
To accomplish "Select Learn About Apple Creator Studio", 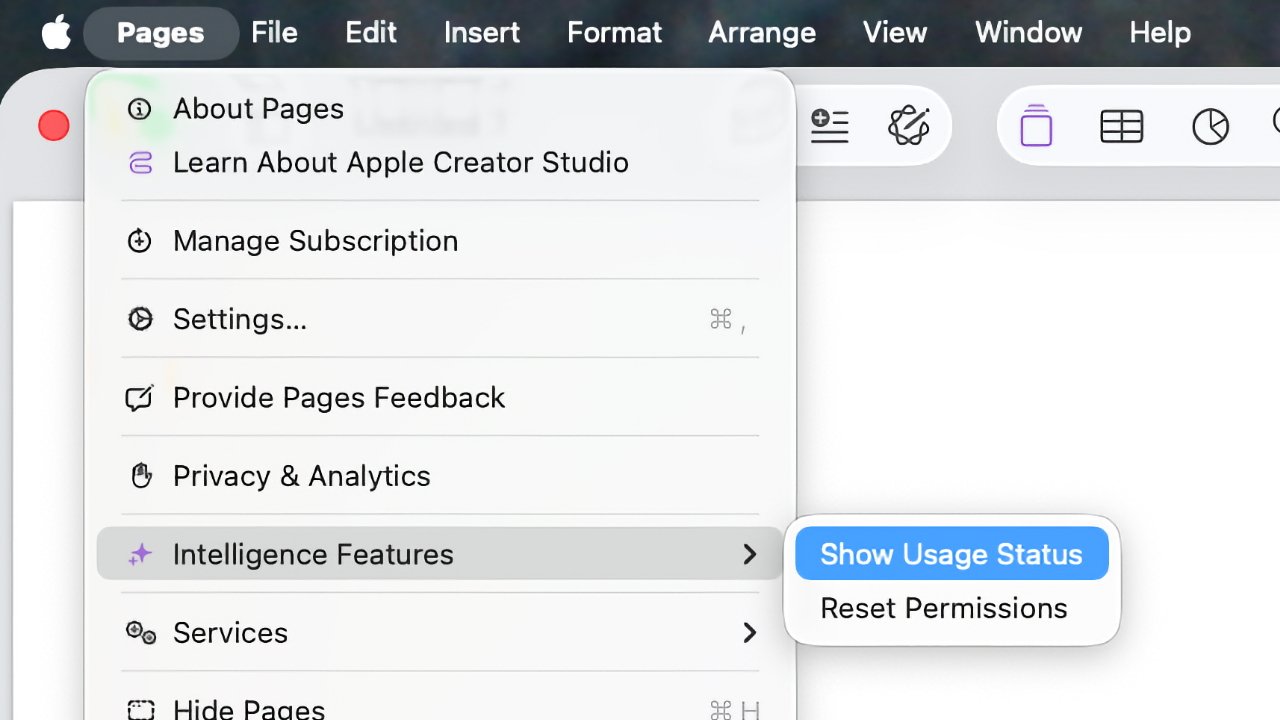I will click(x=400, y=162).
